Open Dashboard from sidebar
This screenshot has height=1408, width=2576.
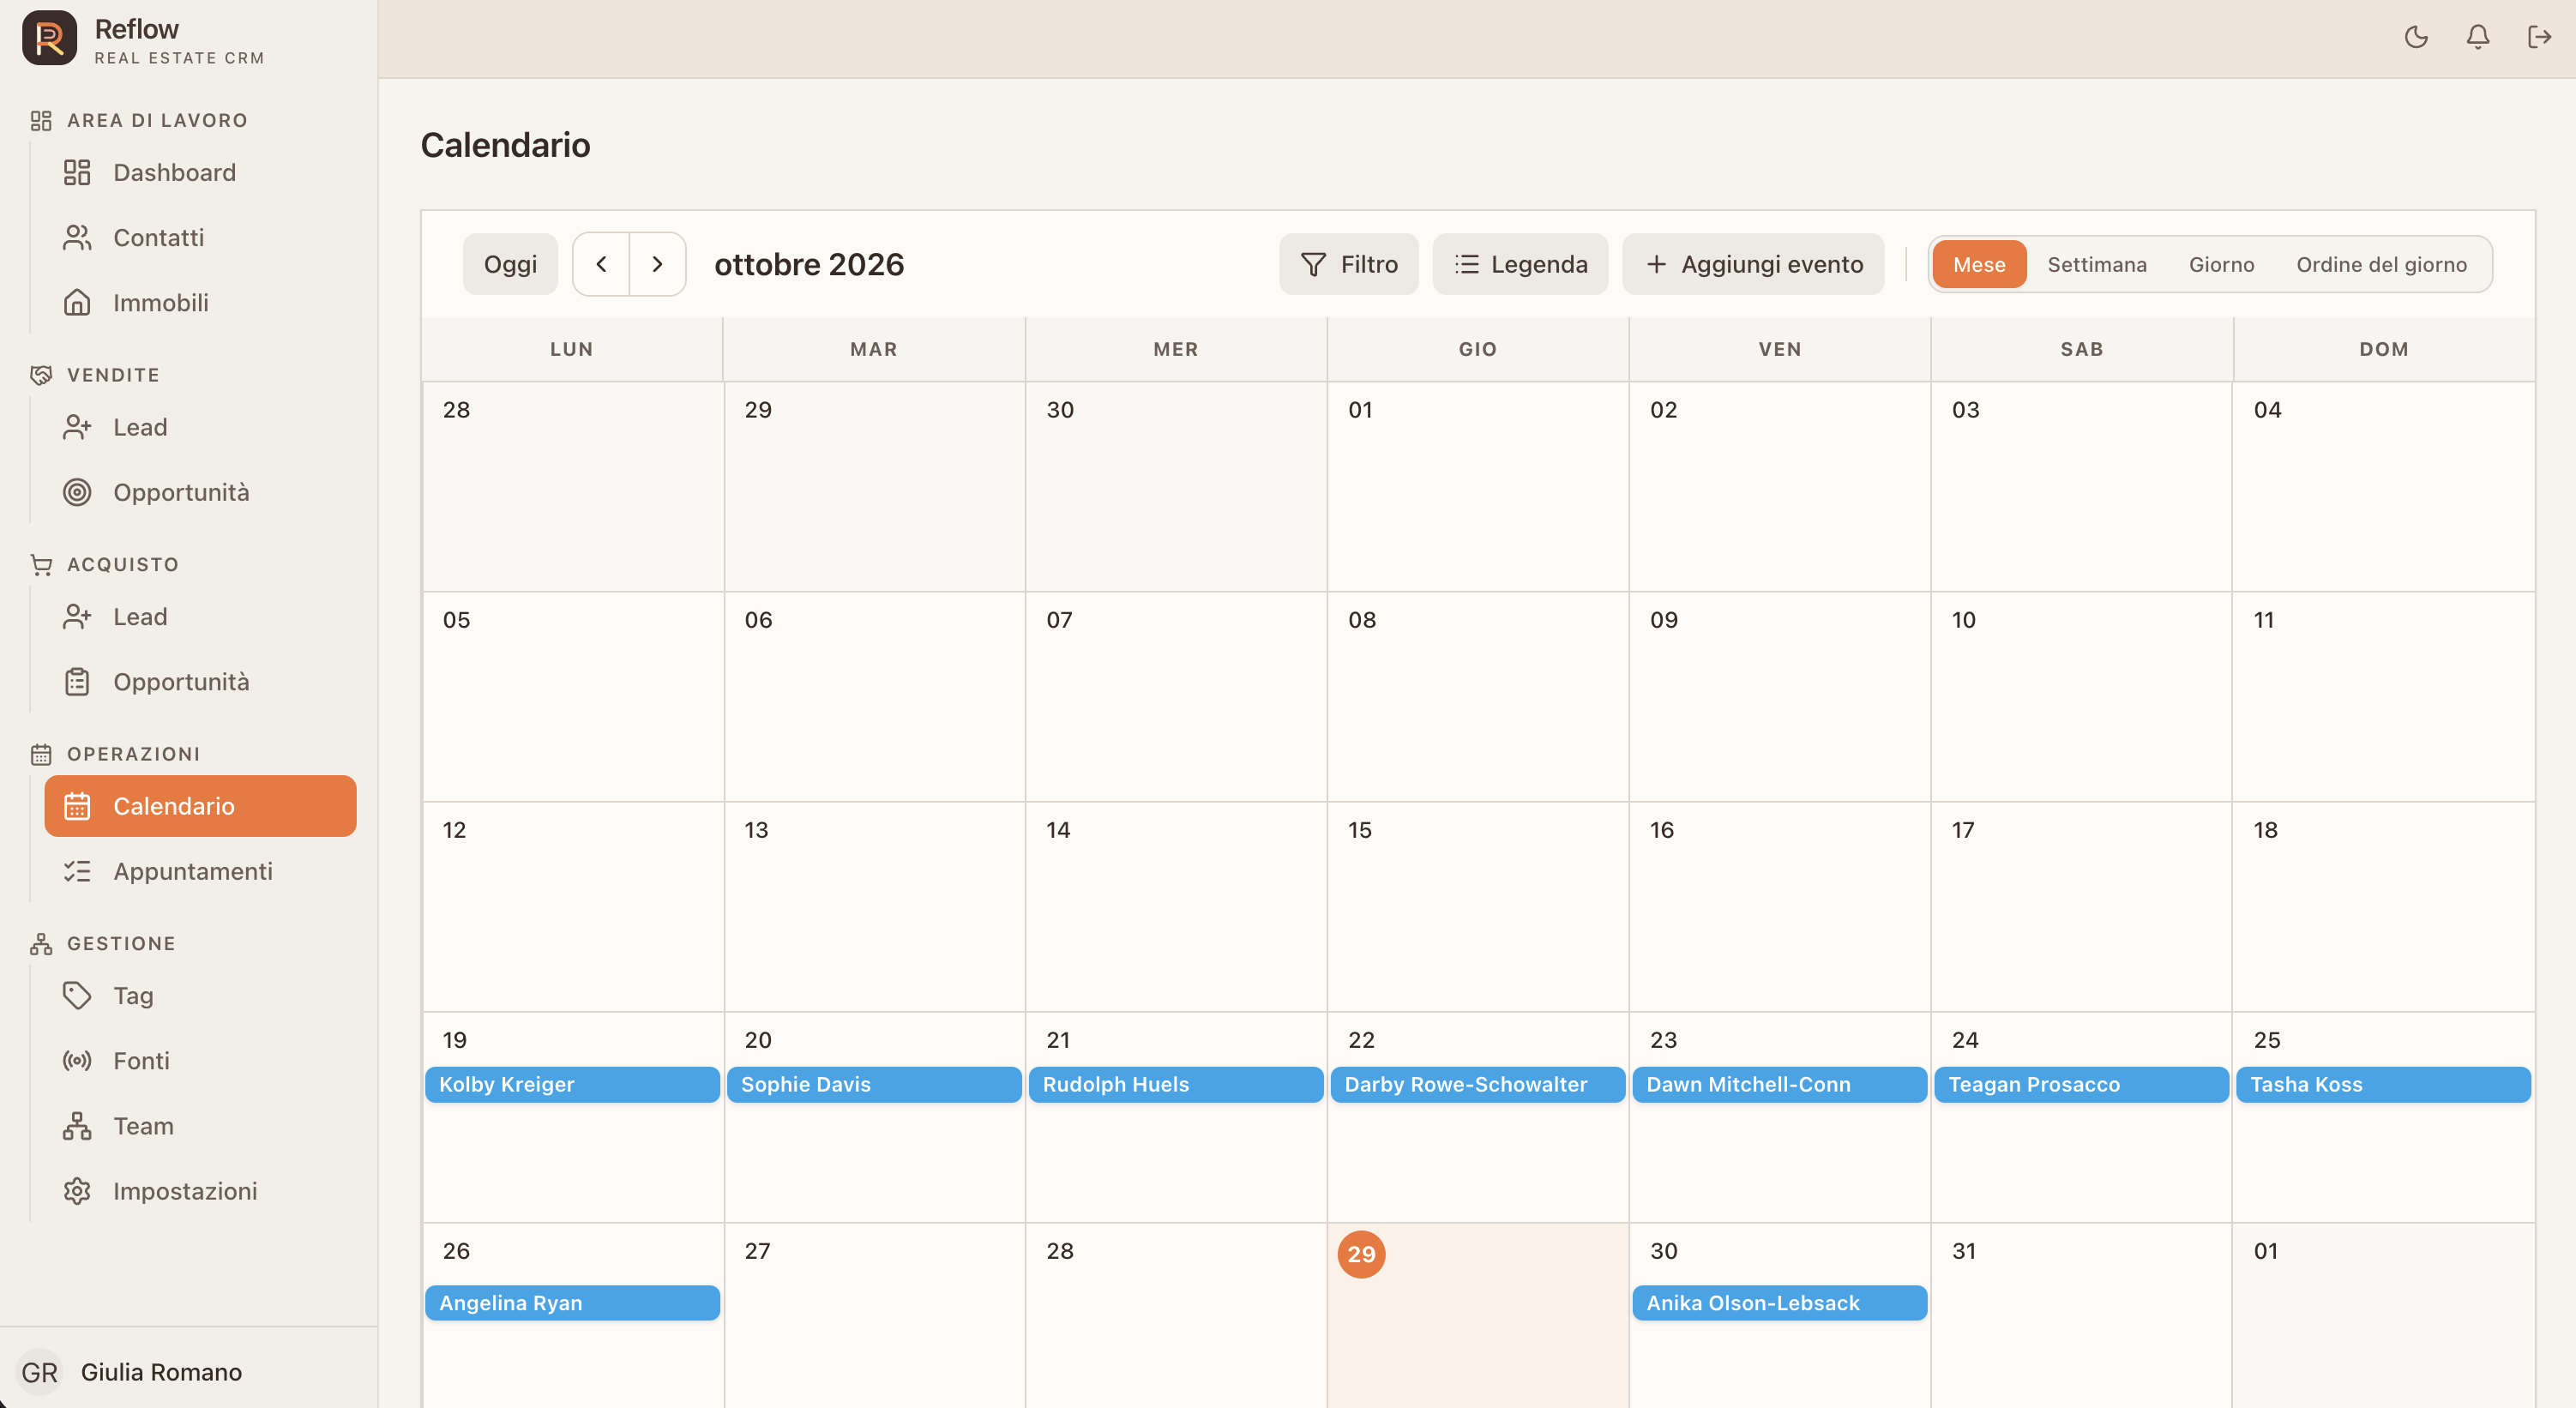coord(200,172)
